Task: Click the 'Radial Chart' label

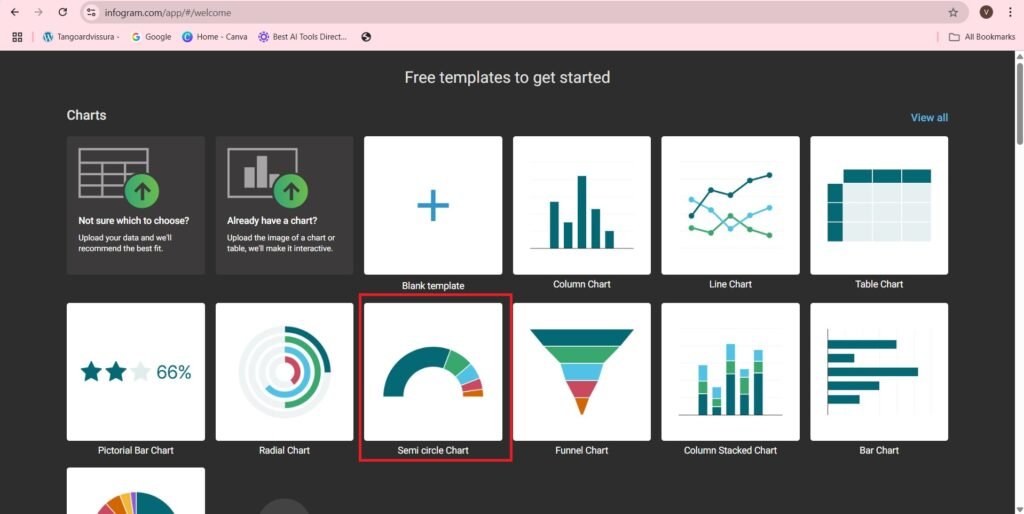Action: coord(285,451)
